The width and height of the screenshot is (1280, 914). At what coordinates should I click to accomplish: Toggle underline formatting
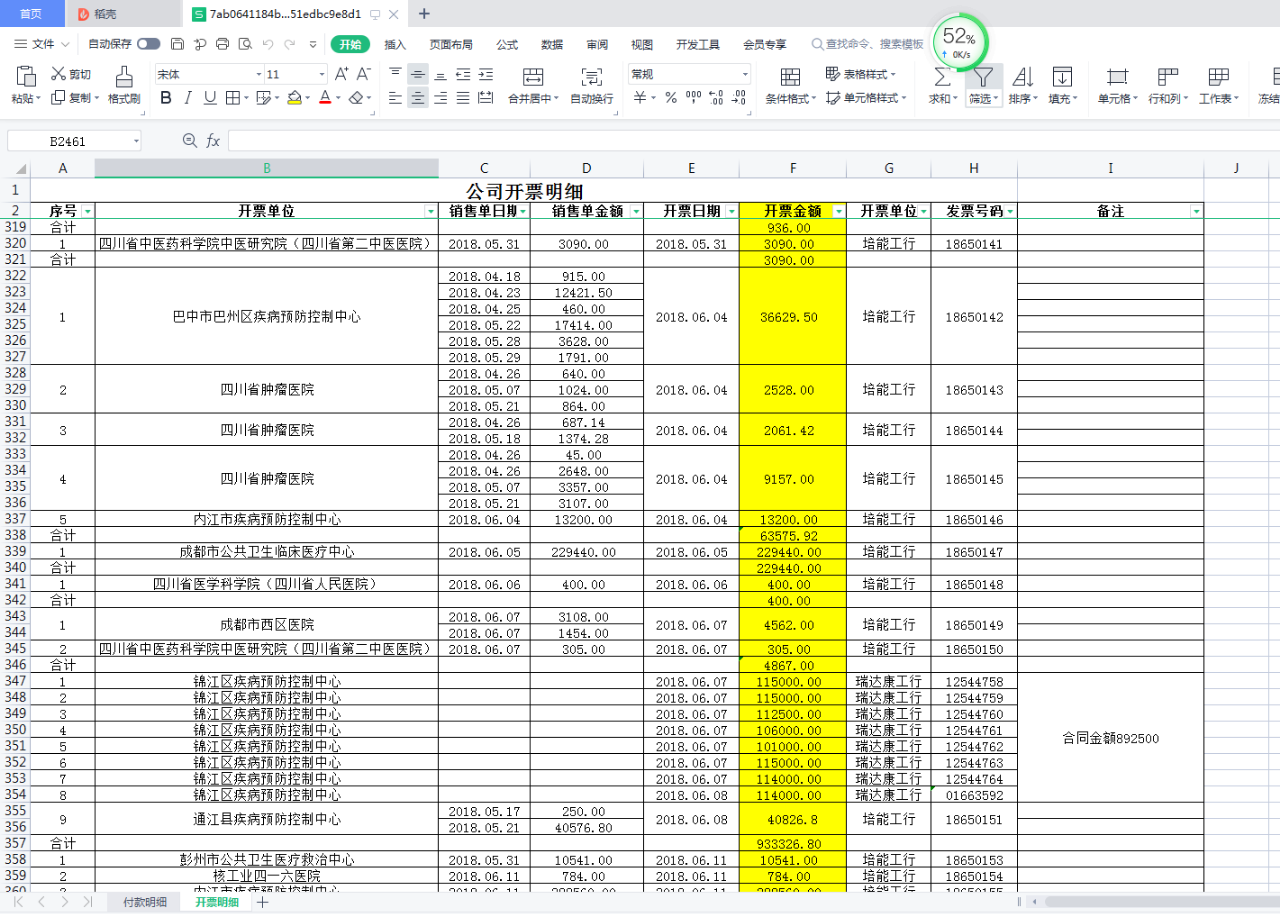[x=210, y=98]
